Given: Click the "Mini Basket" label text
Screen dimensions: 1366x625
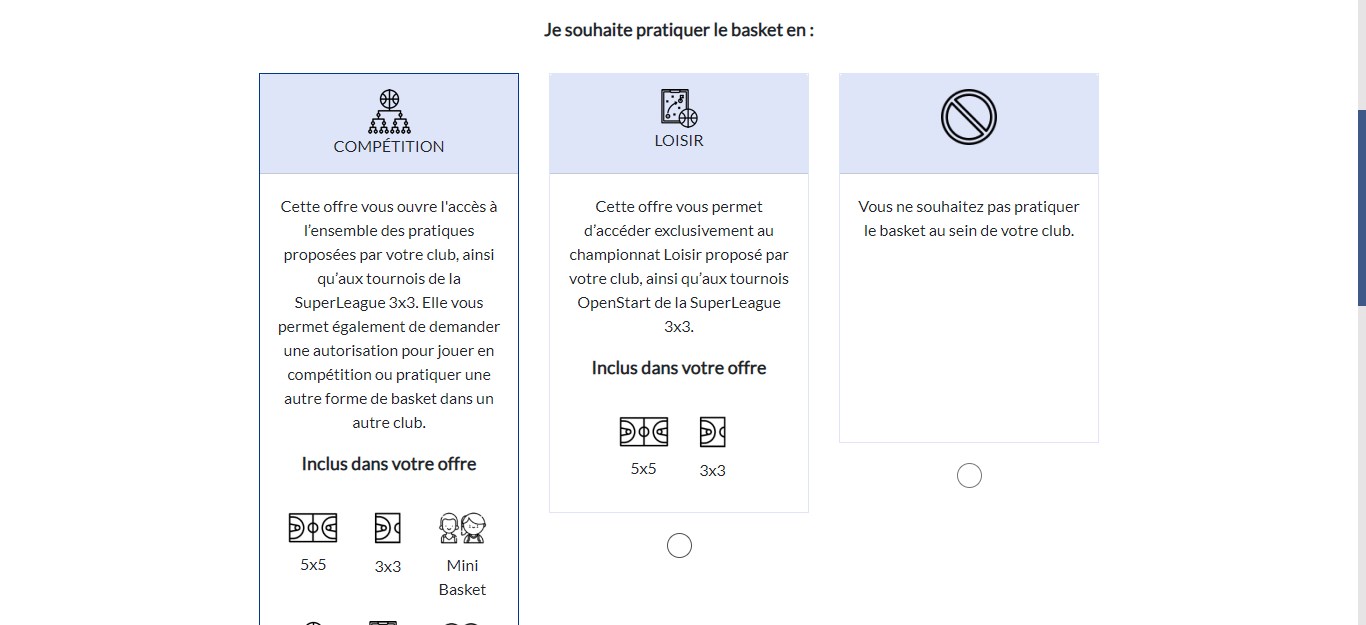Looking at the screenshot, I should click(x=462, y=577).
